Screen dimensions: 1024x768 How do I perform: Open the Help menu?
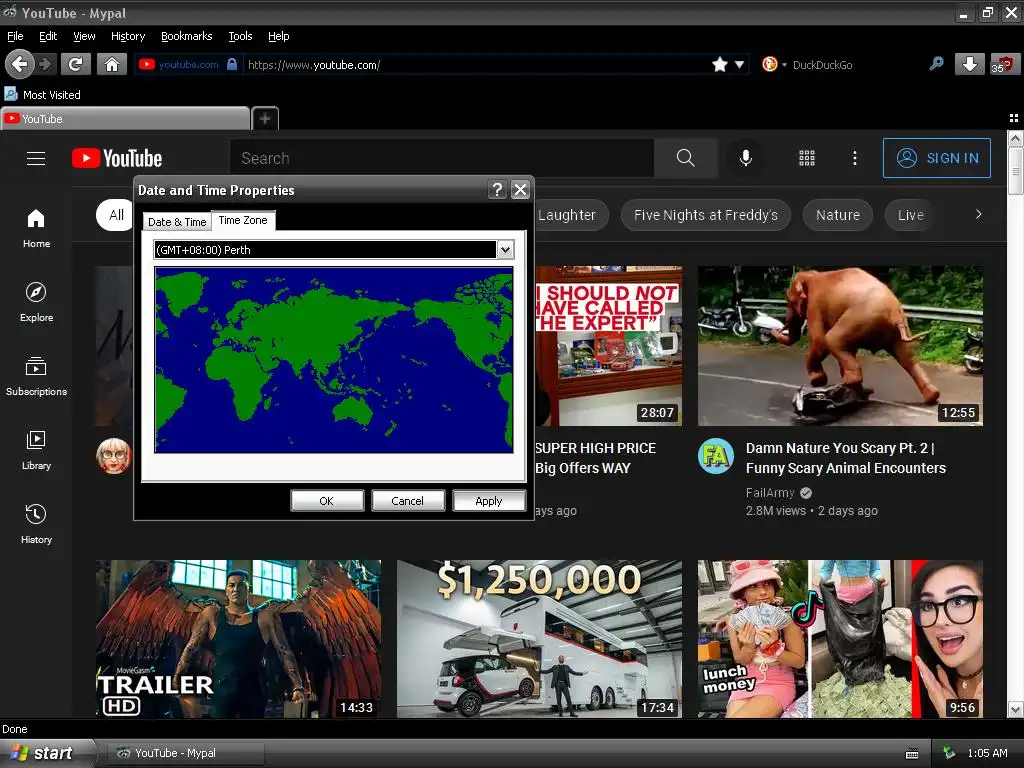(278, 36)
